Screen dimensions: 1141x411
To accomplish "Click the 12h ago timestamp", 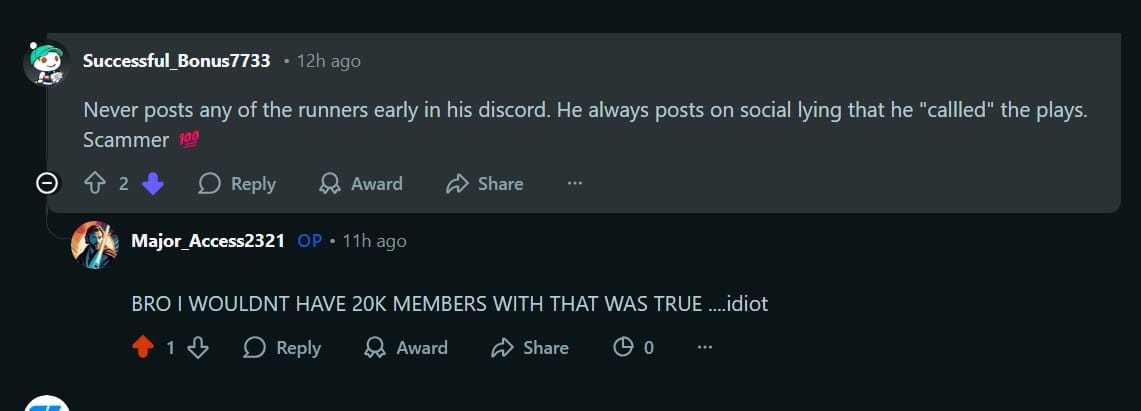I will click(x=328, y=61).
